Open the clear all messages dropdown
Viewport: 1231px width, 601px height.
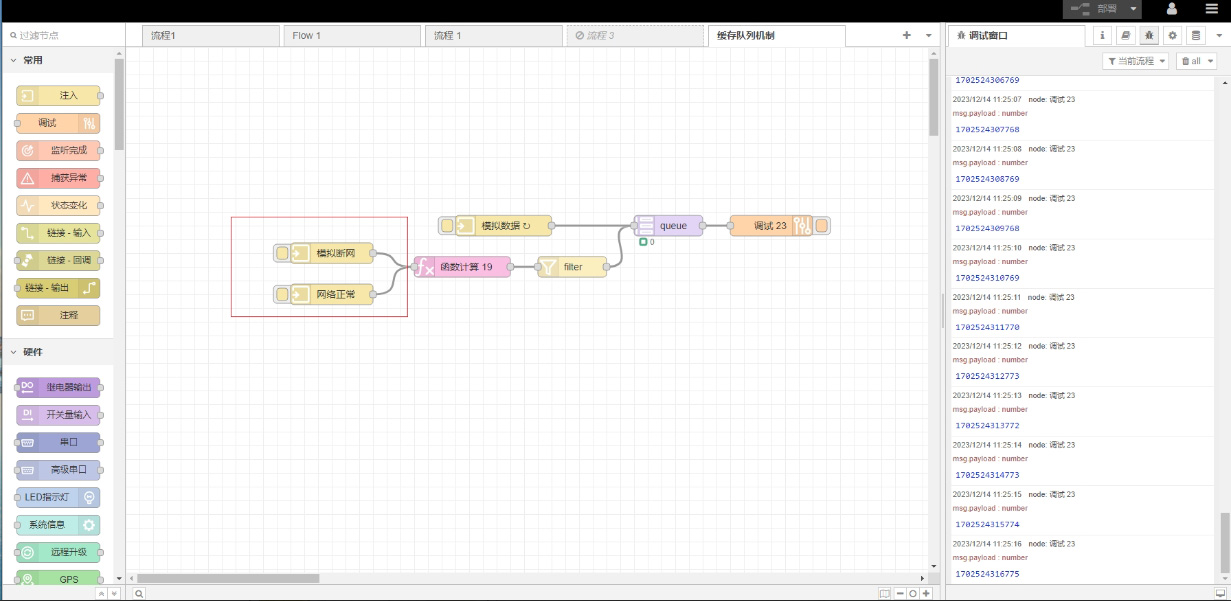(x=1196, y=61)
